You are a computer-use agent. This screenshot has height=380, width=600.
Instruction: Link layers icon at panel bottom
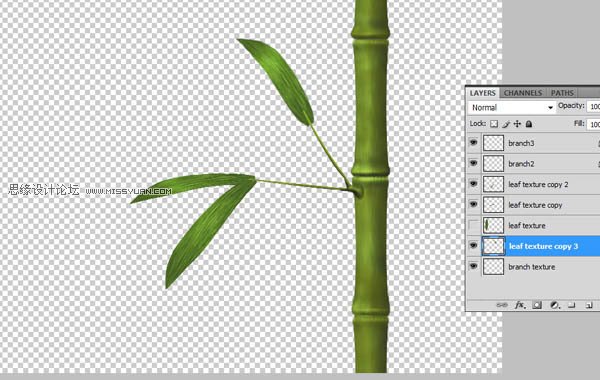502,305
